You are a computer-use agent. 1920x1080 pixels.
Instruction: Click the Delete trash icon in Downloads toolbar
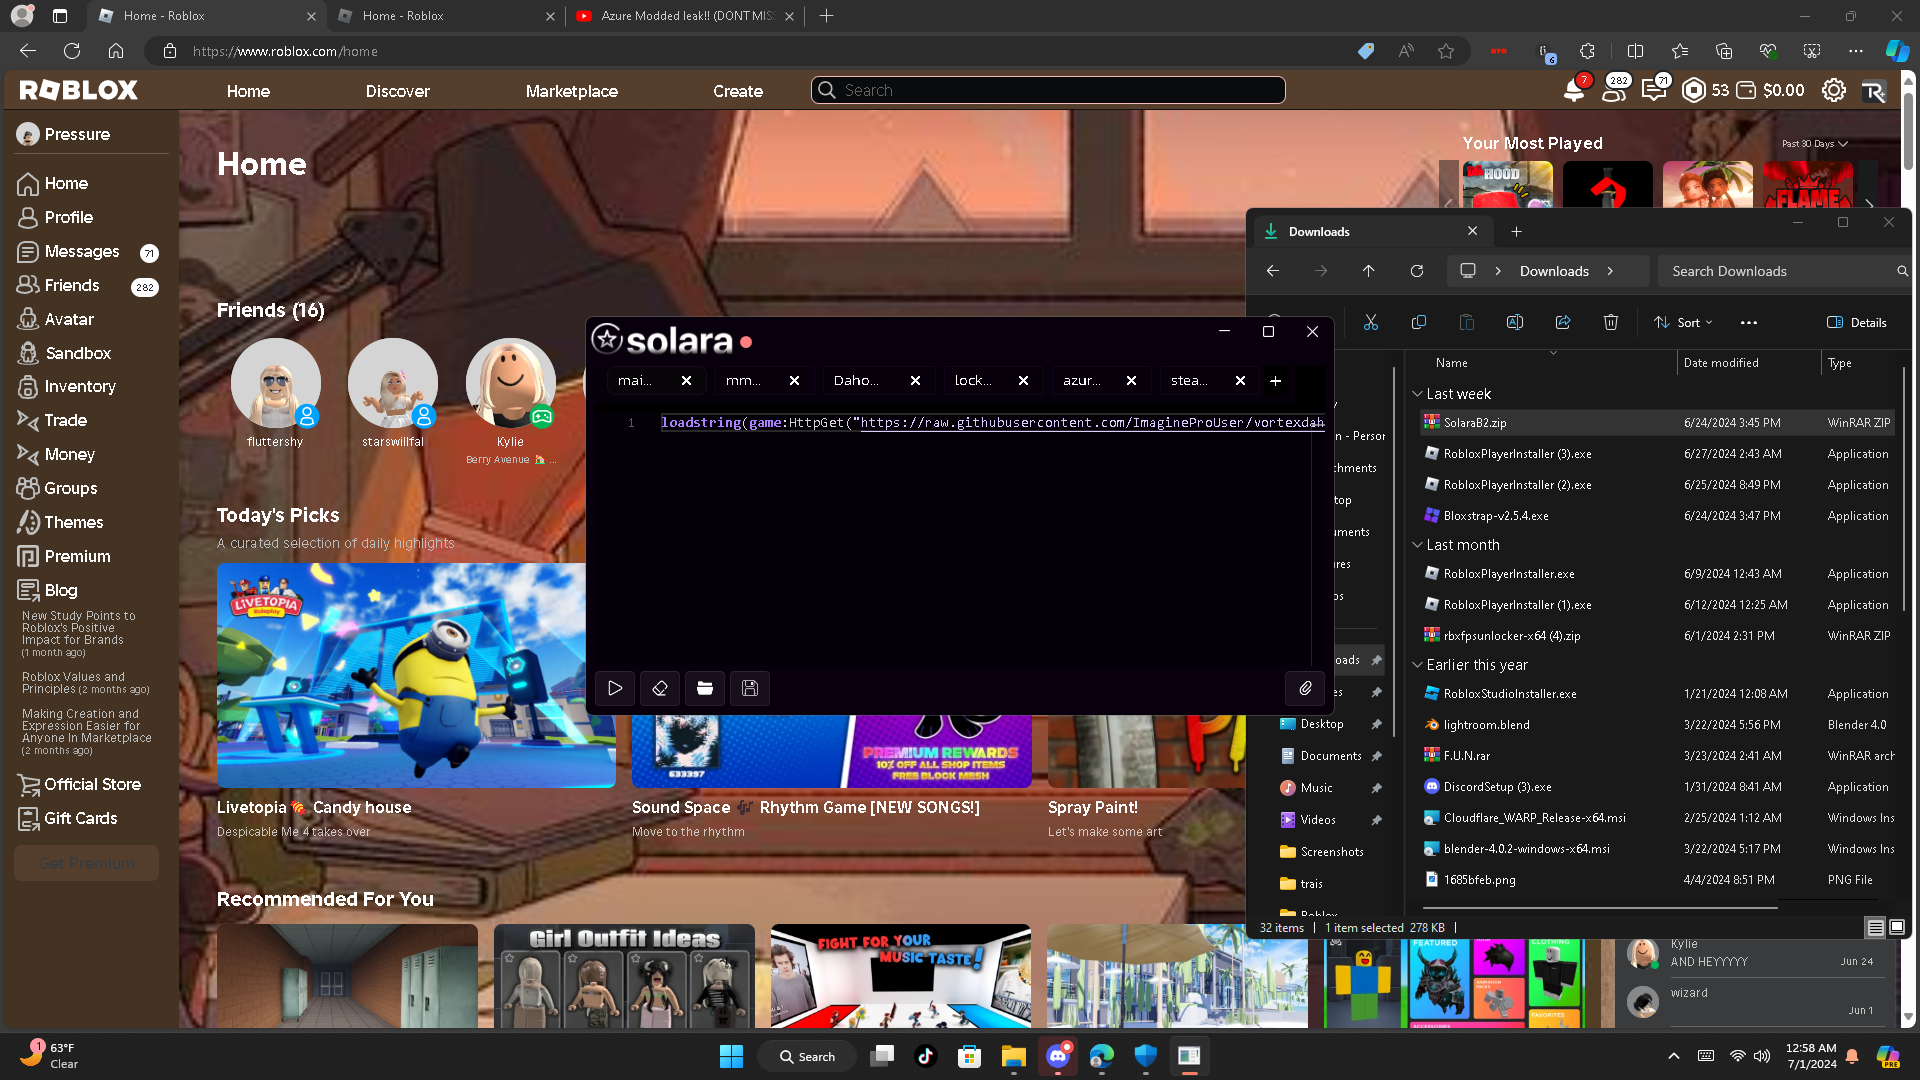(x=1611, y=322)
